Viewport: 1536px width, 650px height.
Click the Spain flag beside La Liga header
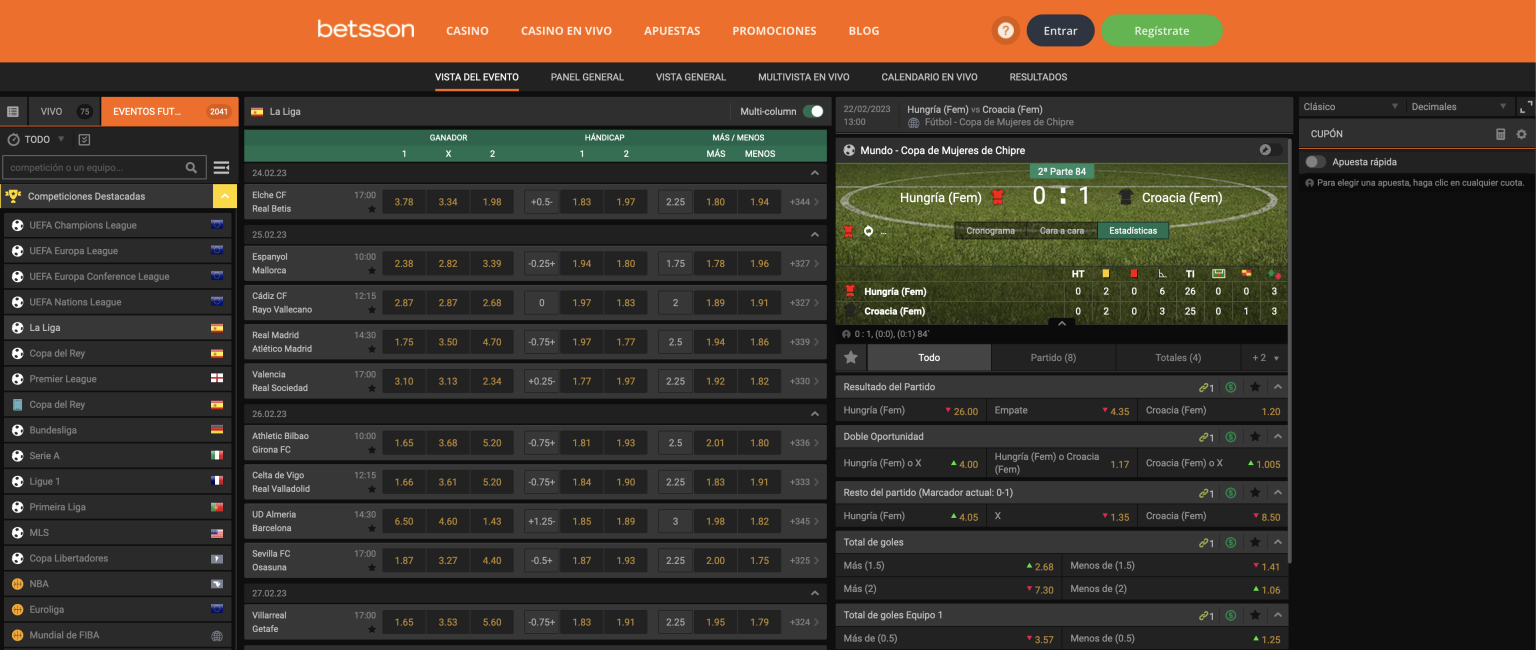click(257, 112)
